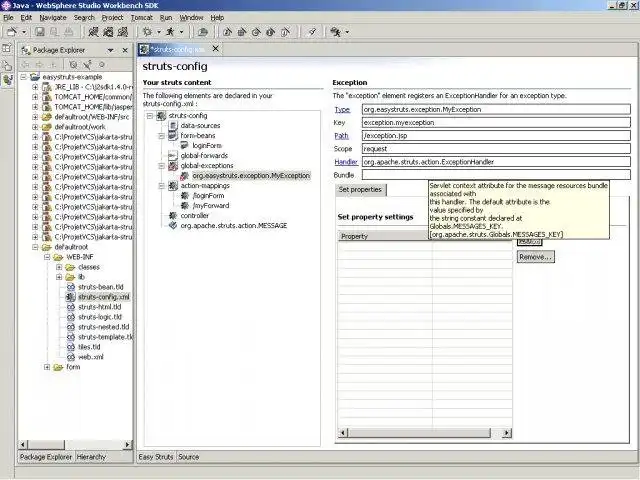Screen dimensions: 640x480
Task: Click the empty Bundle input field
Action: tap(496, 175)
